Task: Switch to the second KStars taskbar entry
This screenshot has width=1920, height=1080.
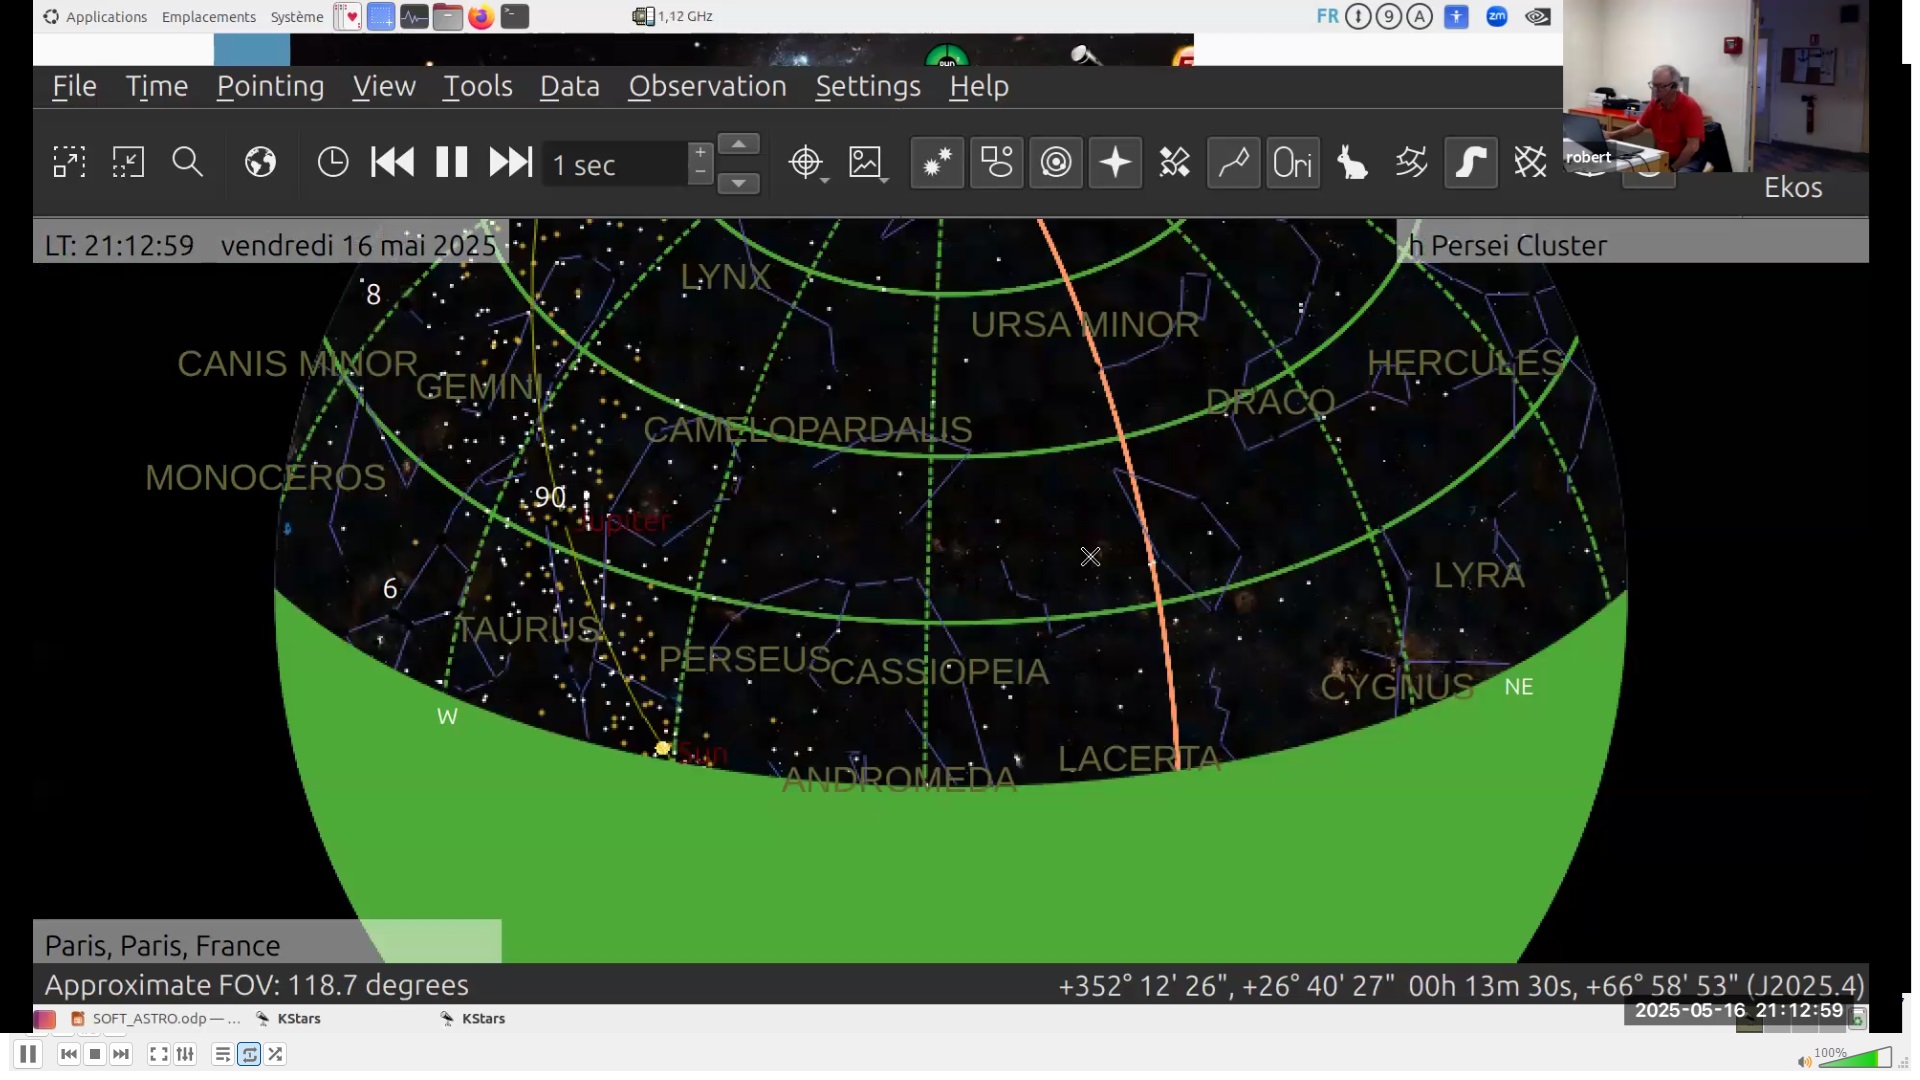Action: (472, 1018)
